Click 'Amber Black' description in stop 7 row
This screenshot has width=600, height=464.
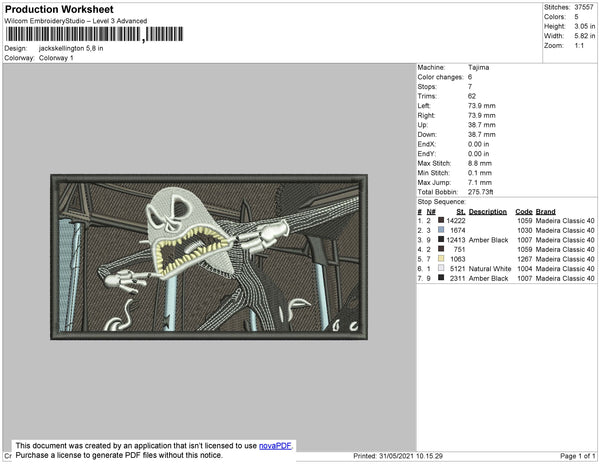click(488, 278)
